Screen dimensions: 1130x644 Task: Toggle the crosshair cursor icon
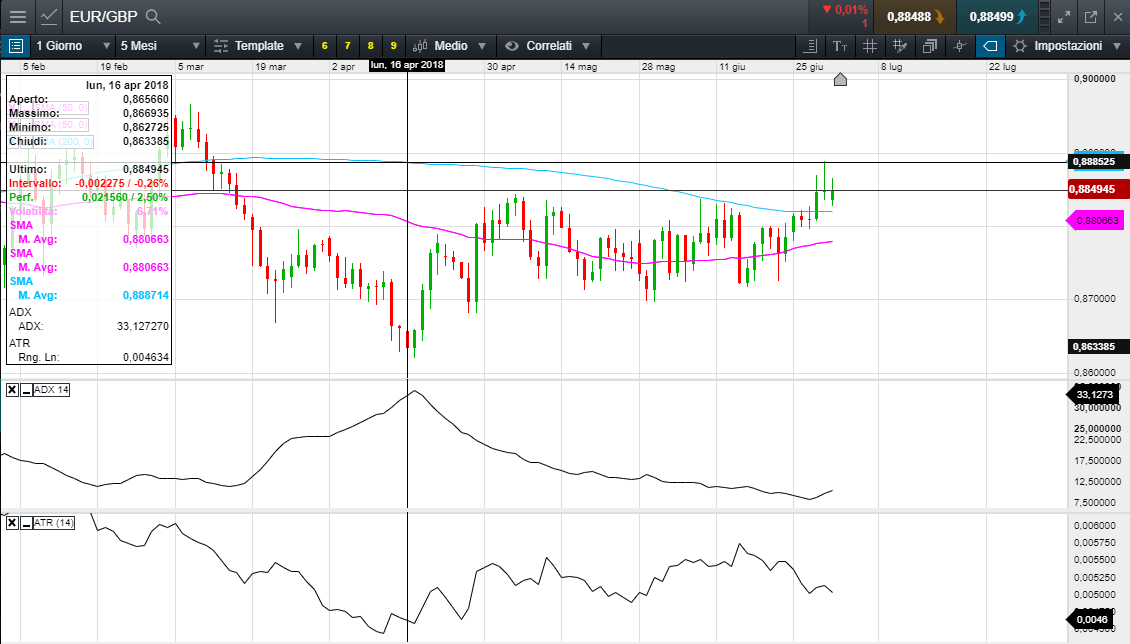point(960,46)
